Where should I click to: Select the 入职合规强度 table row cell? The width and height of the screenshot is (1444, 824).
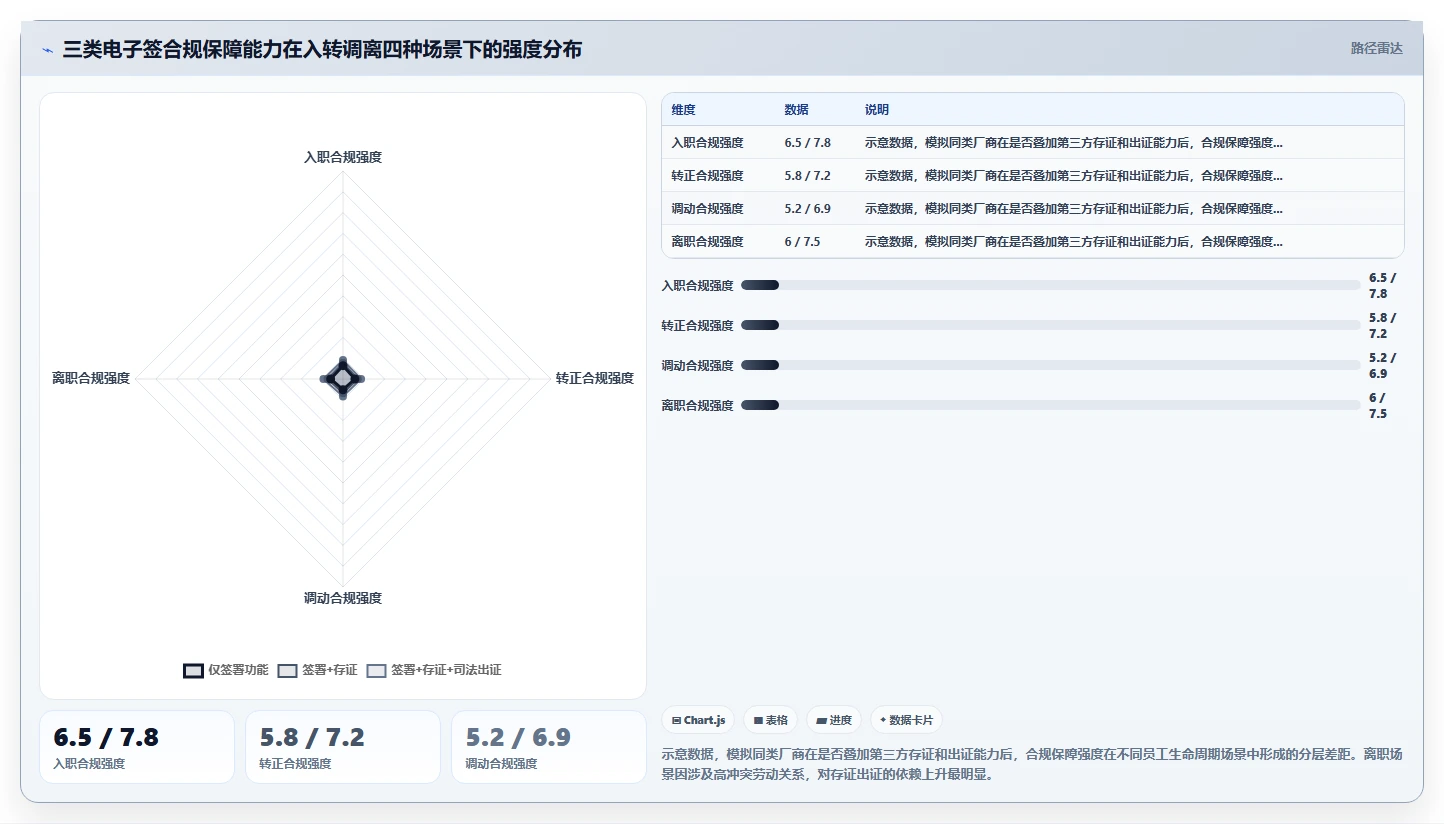[708, 143]
